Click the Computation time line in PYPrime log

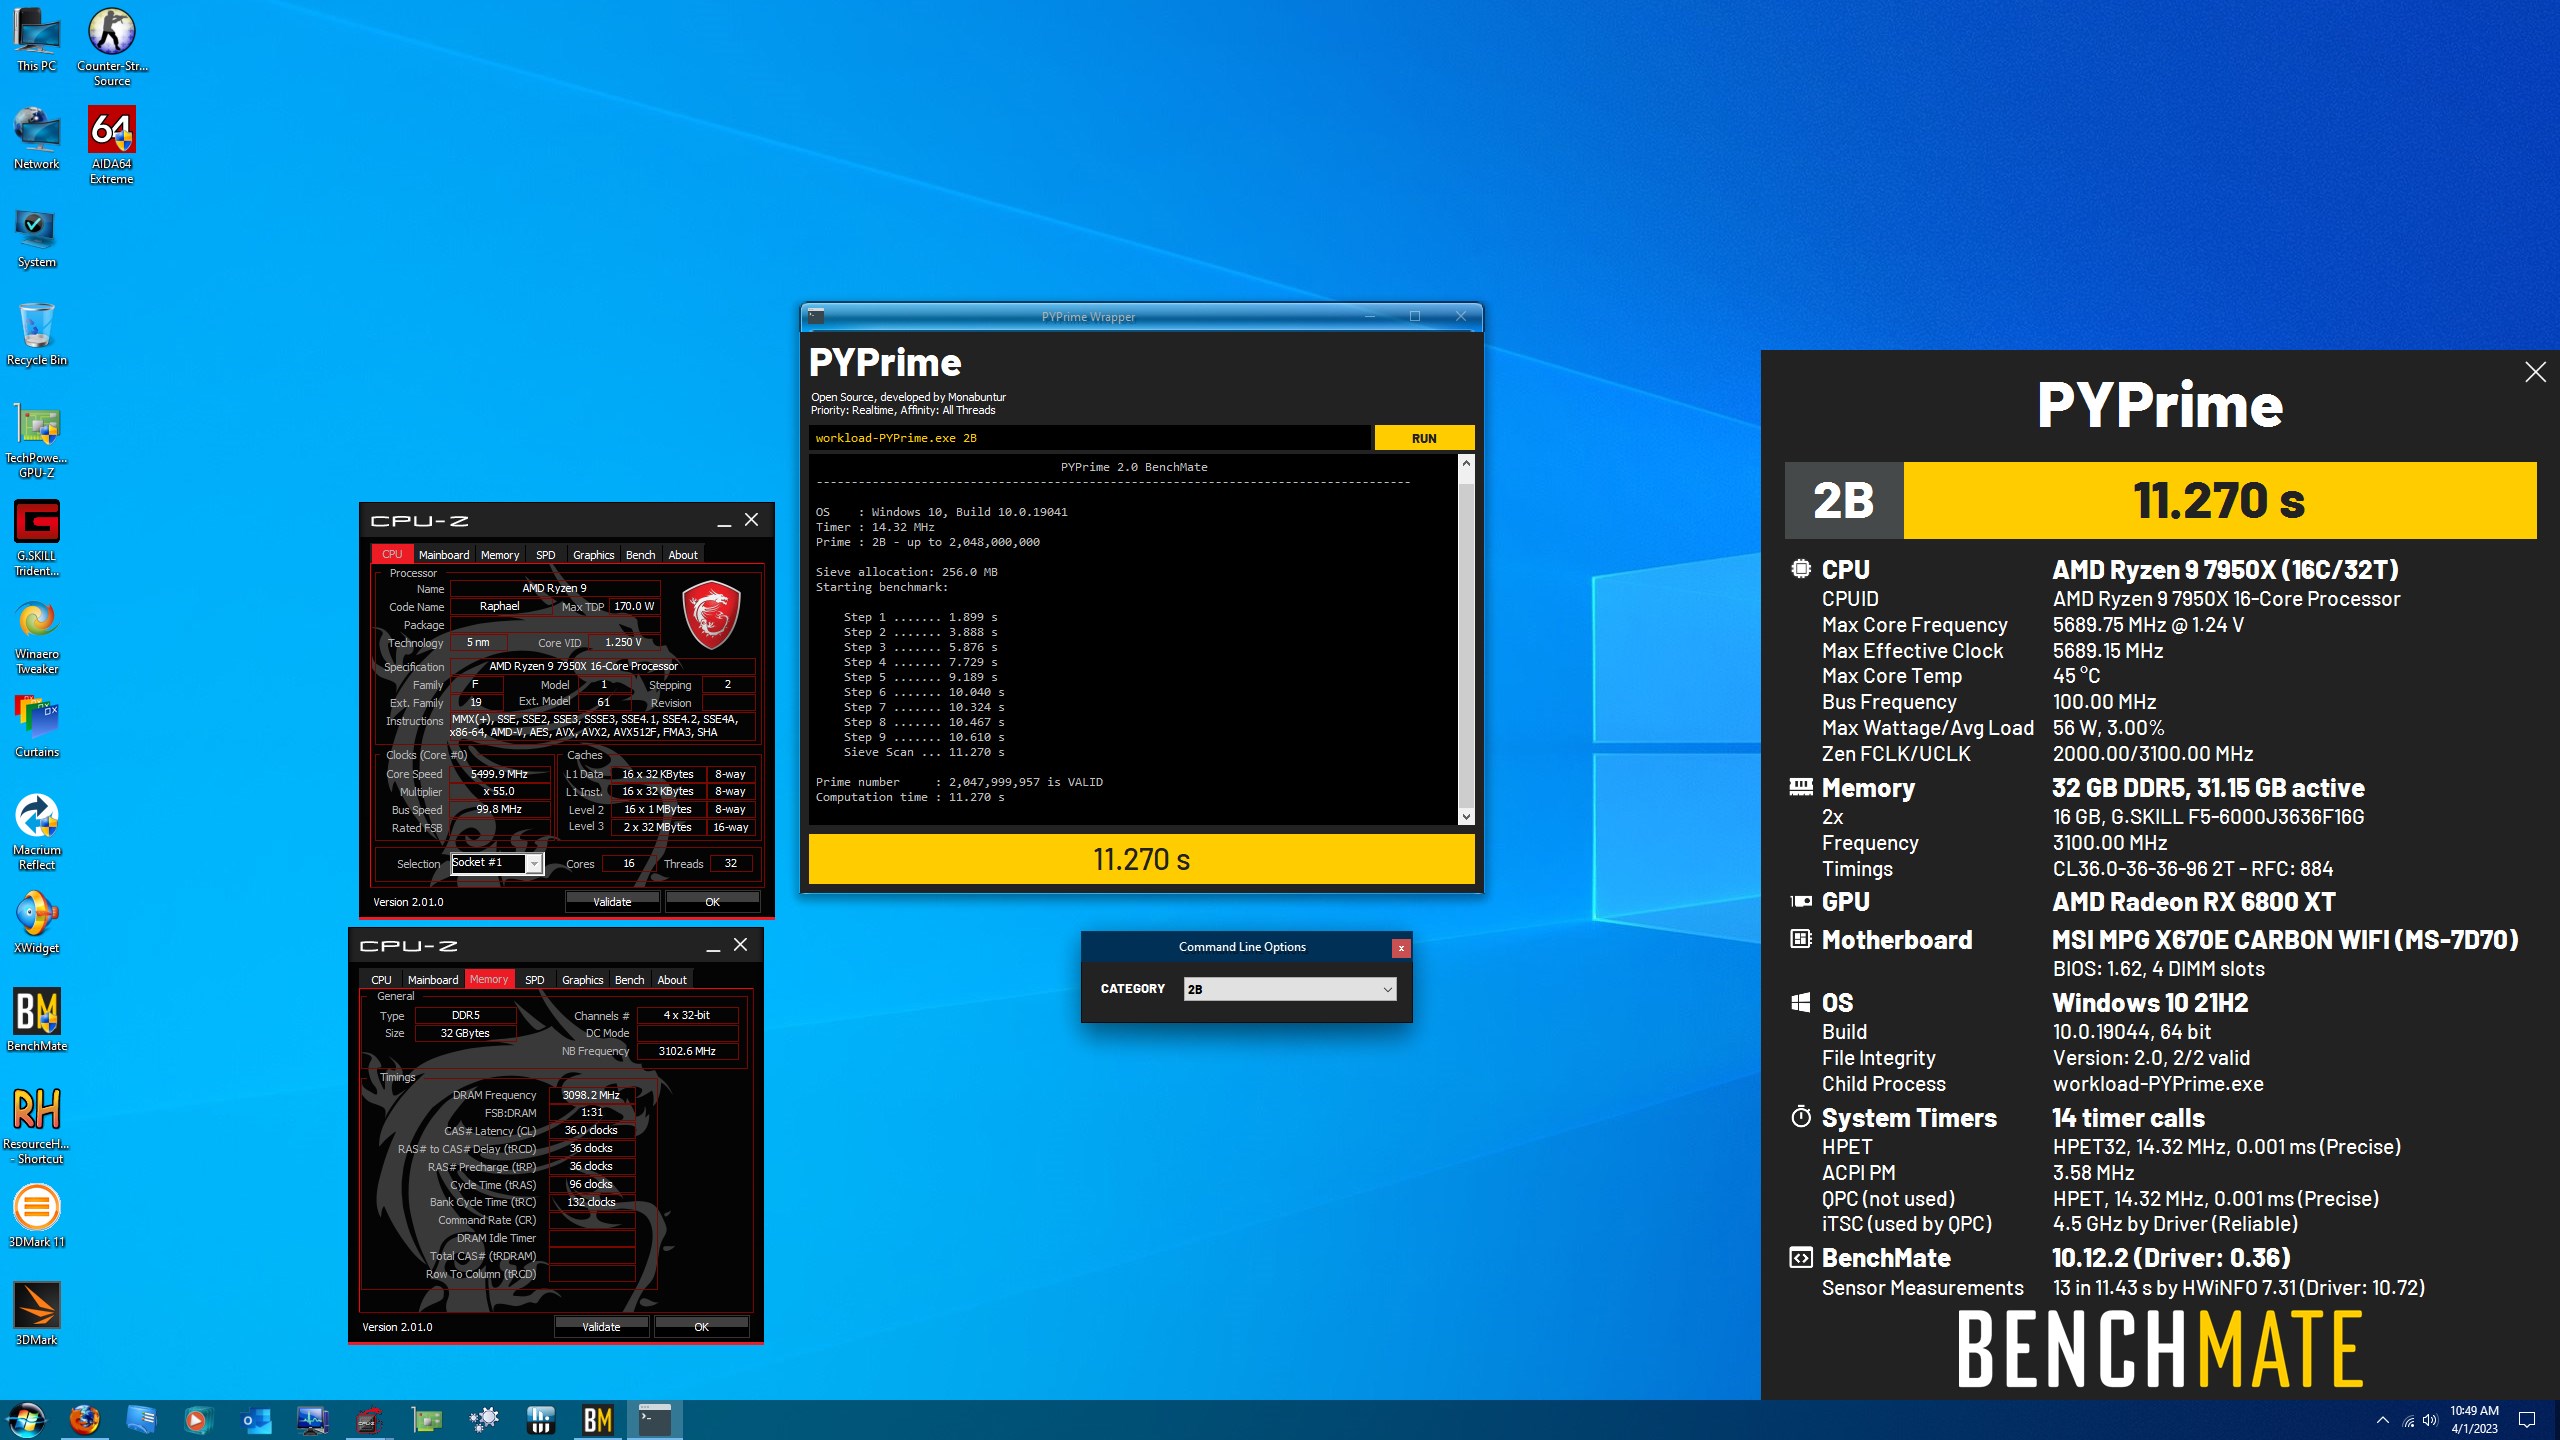click(x=910, y=797)
